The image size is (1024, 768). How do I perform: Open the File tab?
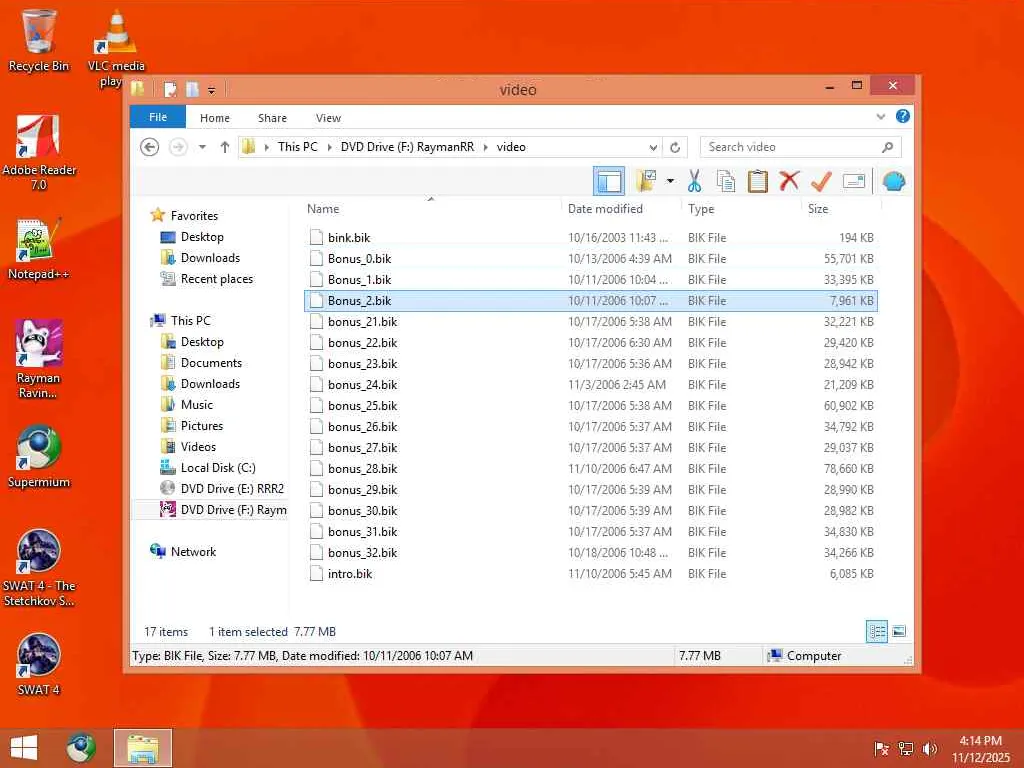point(158,117)
